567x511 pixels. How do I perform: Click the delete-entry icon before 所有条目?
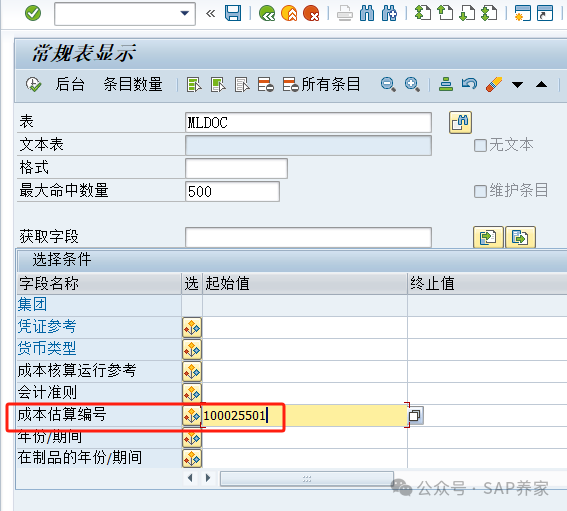click(x=265, y=85)
